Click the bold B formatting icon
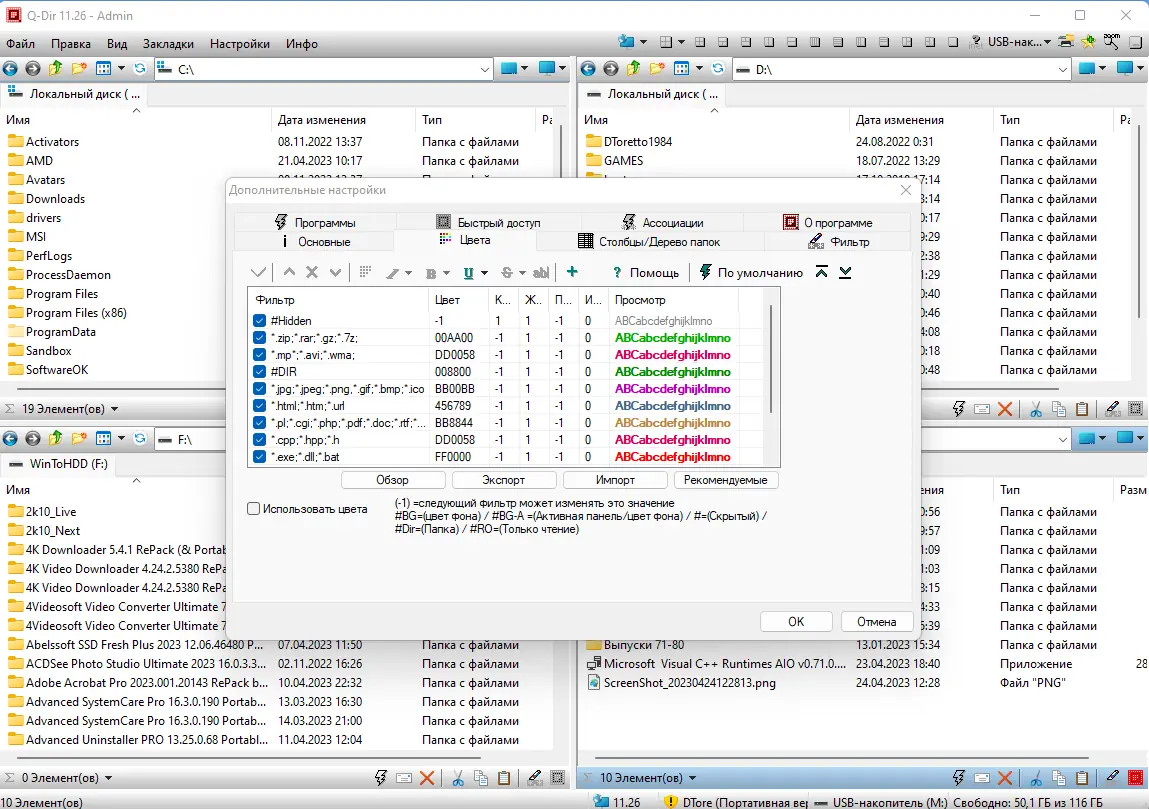The width and height of the screenshot is (1149, 809). click(x=432, y=273)
